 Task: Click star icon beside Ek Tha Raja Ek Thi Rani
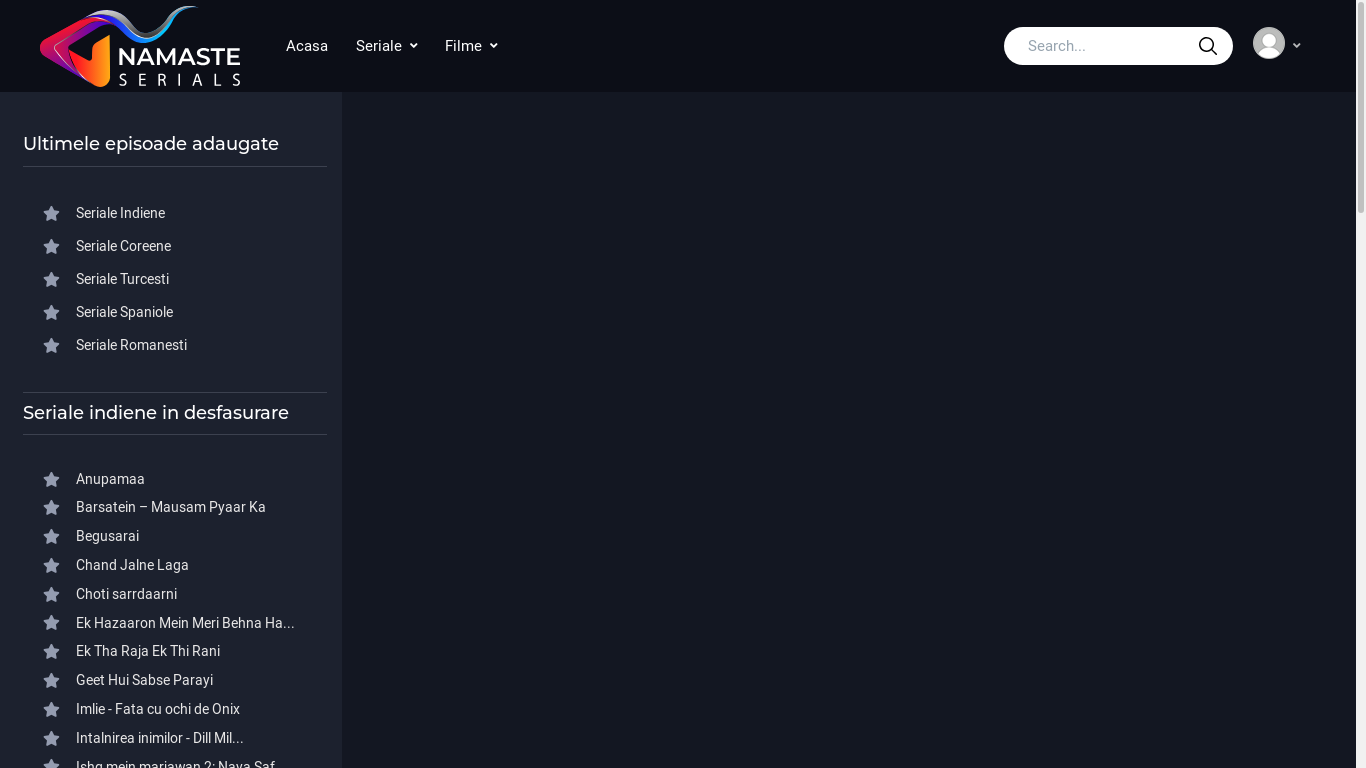coord(51,651)
